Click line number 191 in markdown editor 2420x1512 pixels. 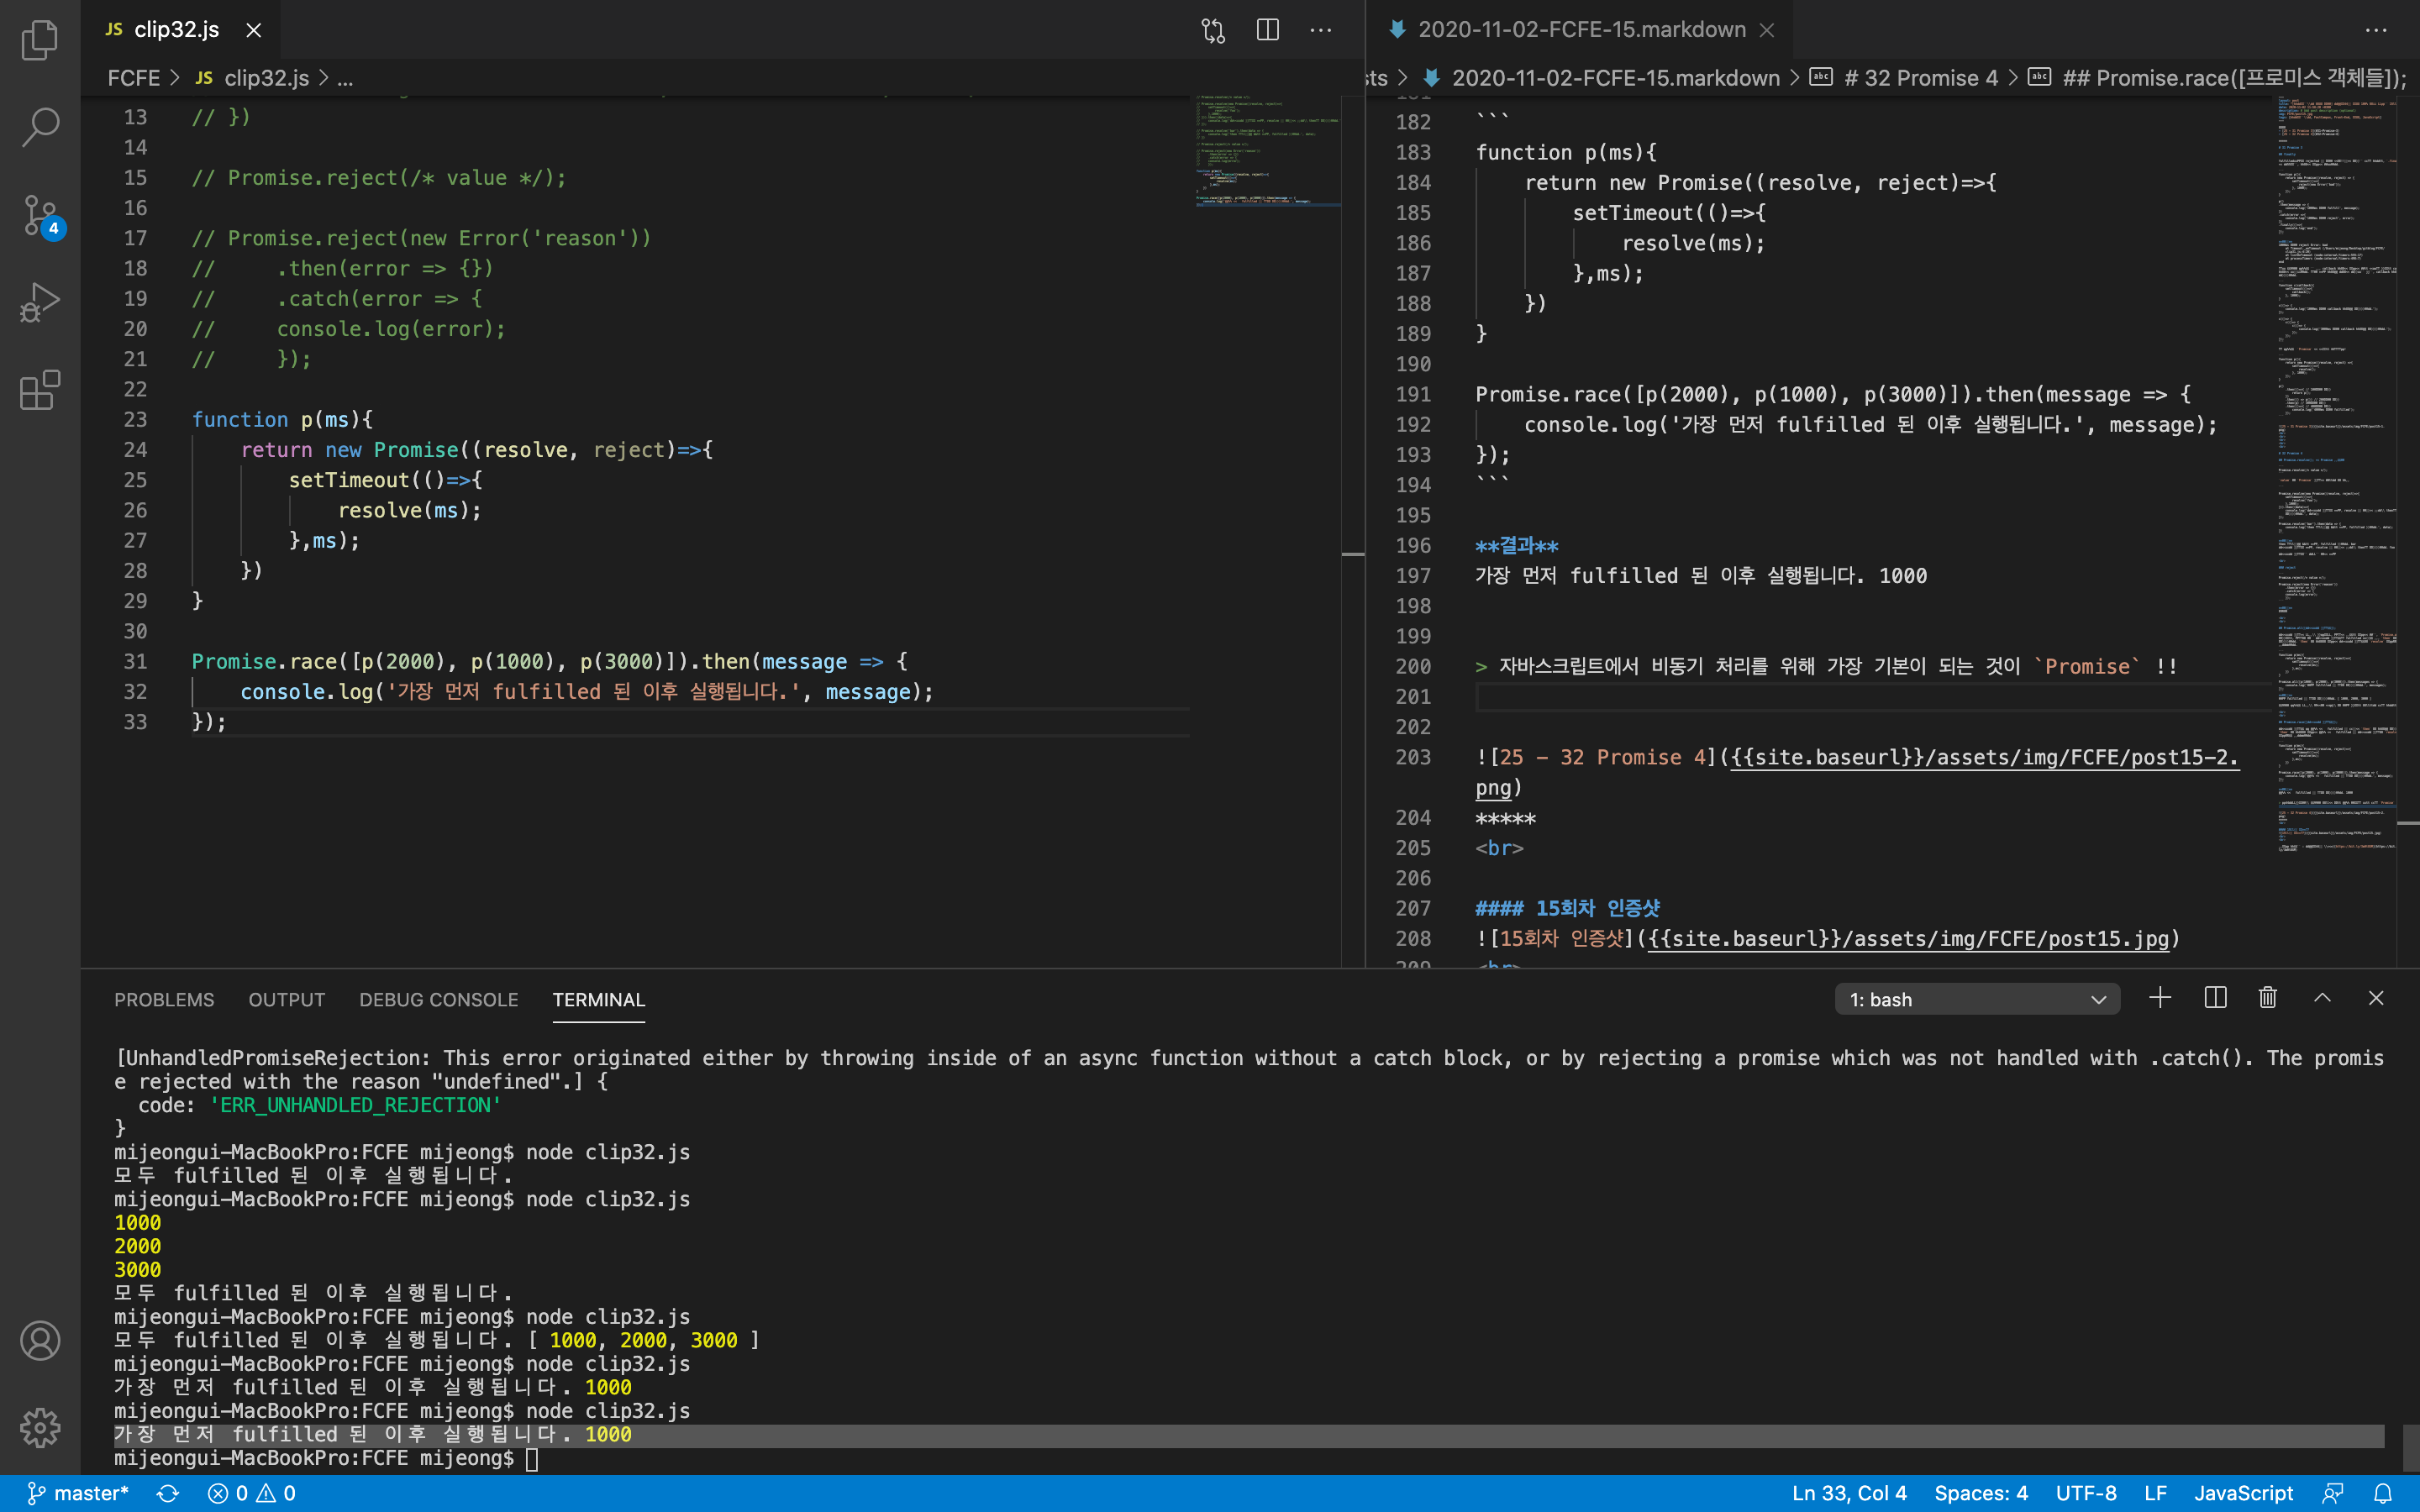[x=1413, y=395]
